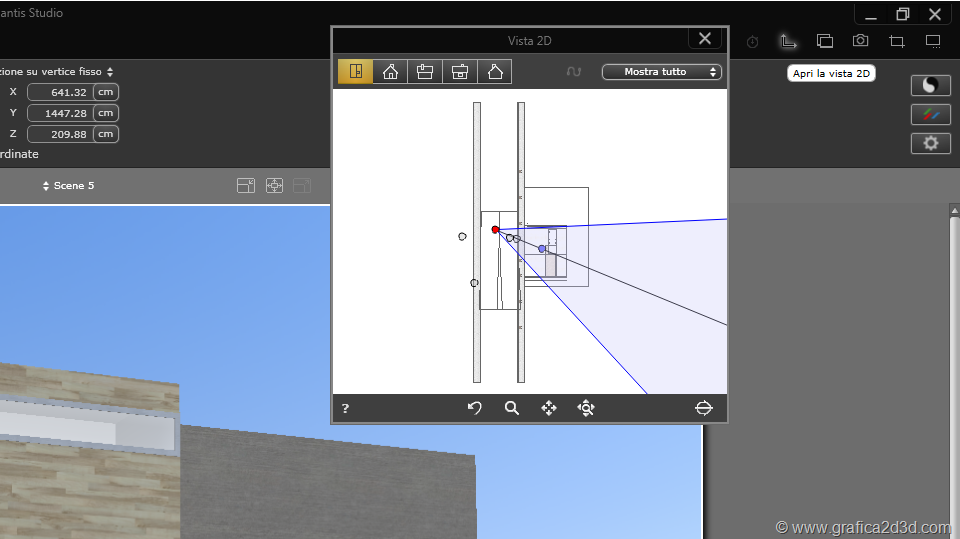Expand the Scene 5 selector
Viewport: 960px width, 539px height.
point(68,186)
